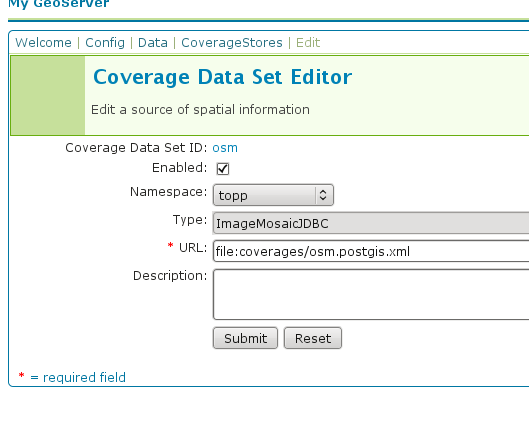Image resolution: width=529 pixels, height=441 pixels.
Task: Click the Enabled label text
Action: point(179,168)
